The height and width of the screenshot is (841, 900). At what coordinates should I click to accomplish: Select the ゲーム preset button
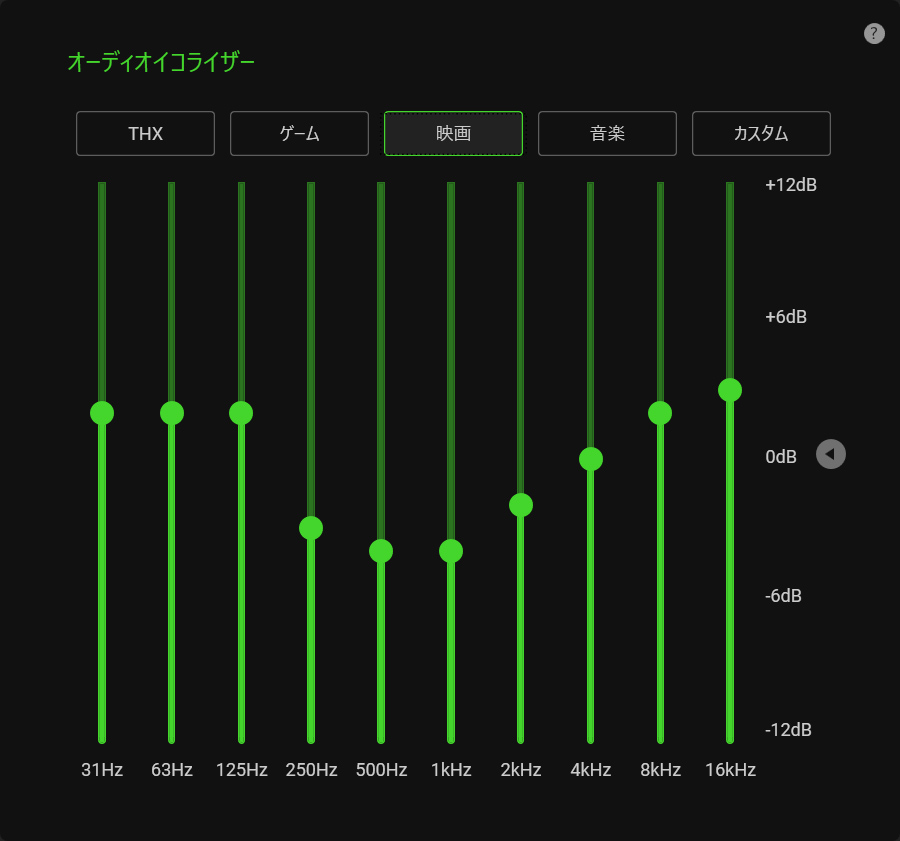pos(299,134)
